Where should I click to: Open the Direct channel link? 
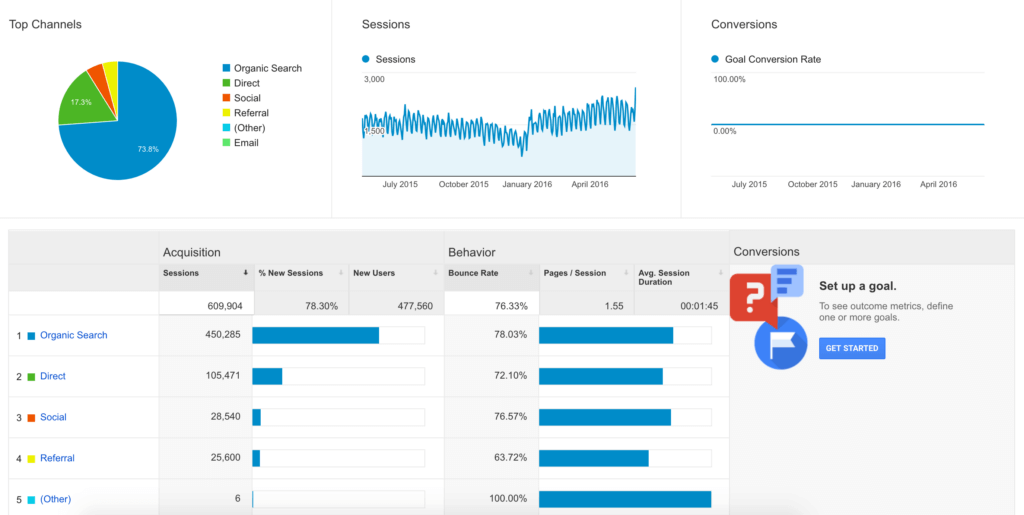53,376
